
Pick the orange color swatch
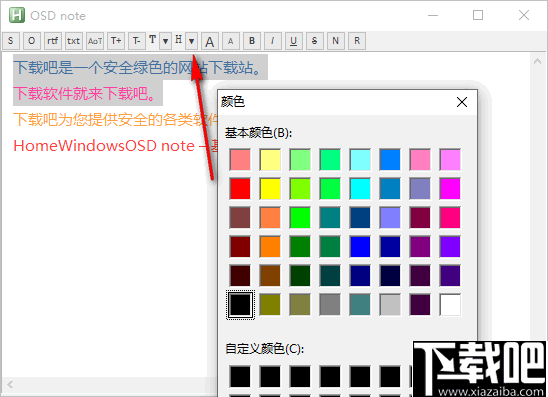(270, 247)
